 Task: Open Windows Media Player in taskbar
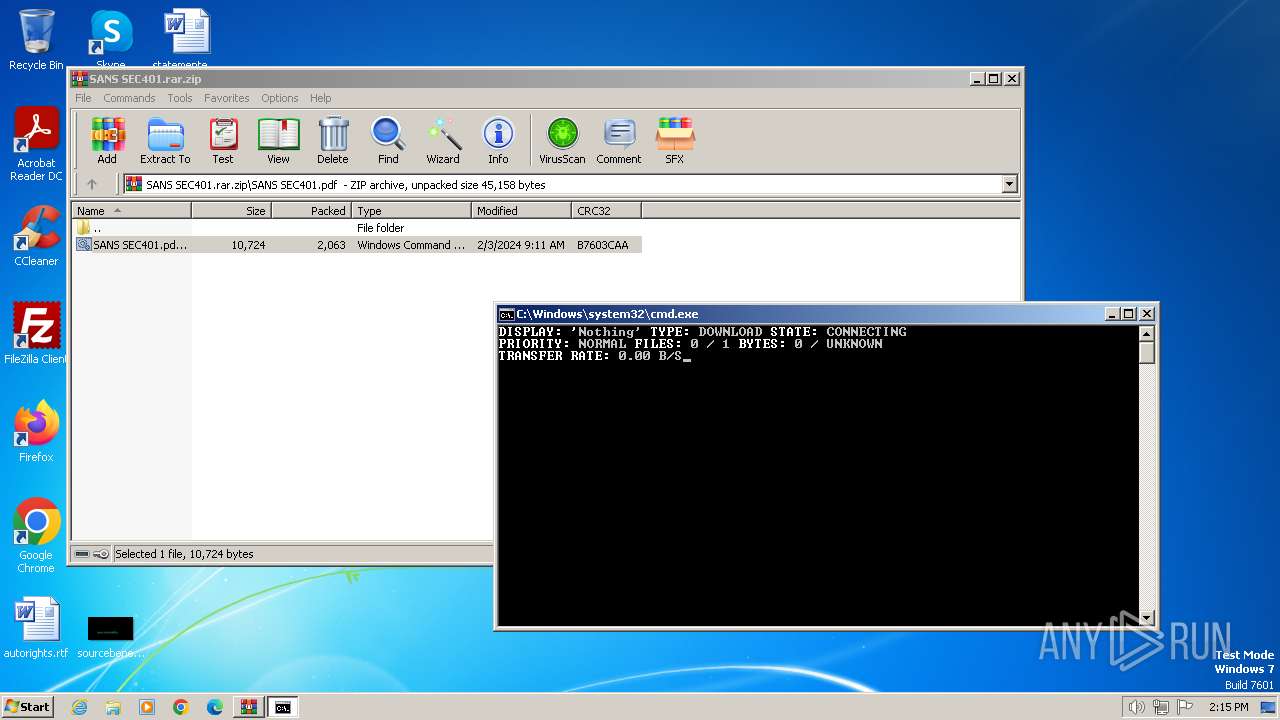(x=147, y=707)
